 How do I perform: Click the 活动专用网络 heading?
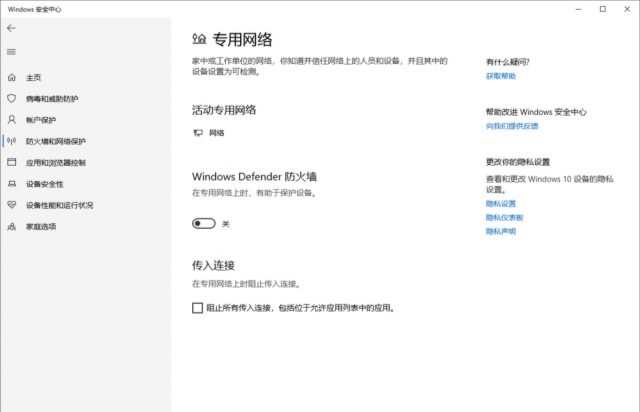pyautogui.click(x=224, y=110)
